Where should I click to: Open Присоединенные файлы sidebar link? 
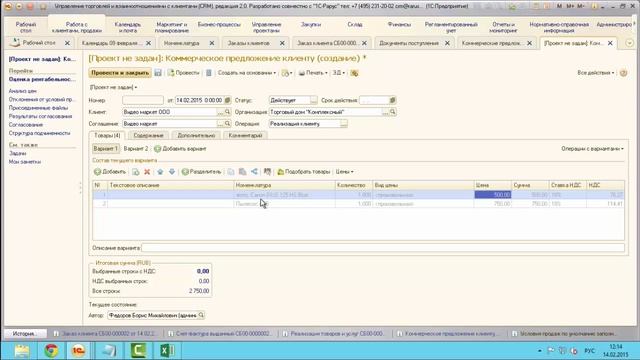[x=38, y=108]
